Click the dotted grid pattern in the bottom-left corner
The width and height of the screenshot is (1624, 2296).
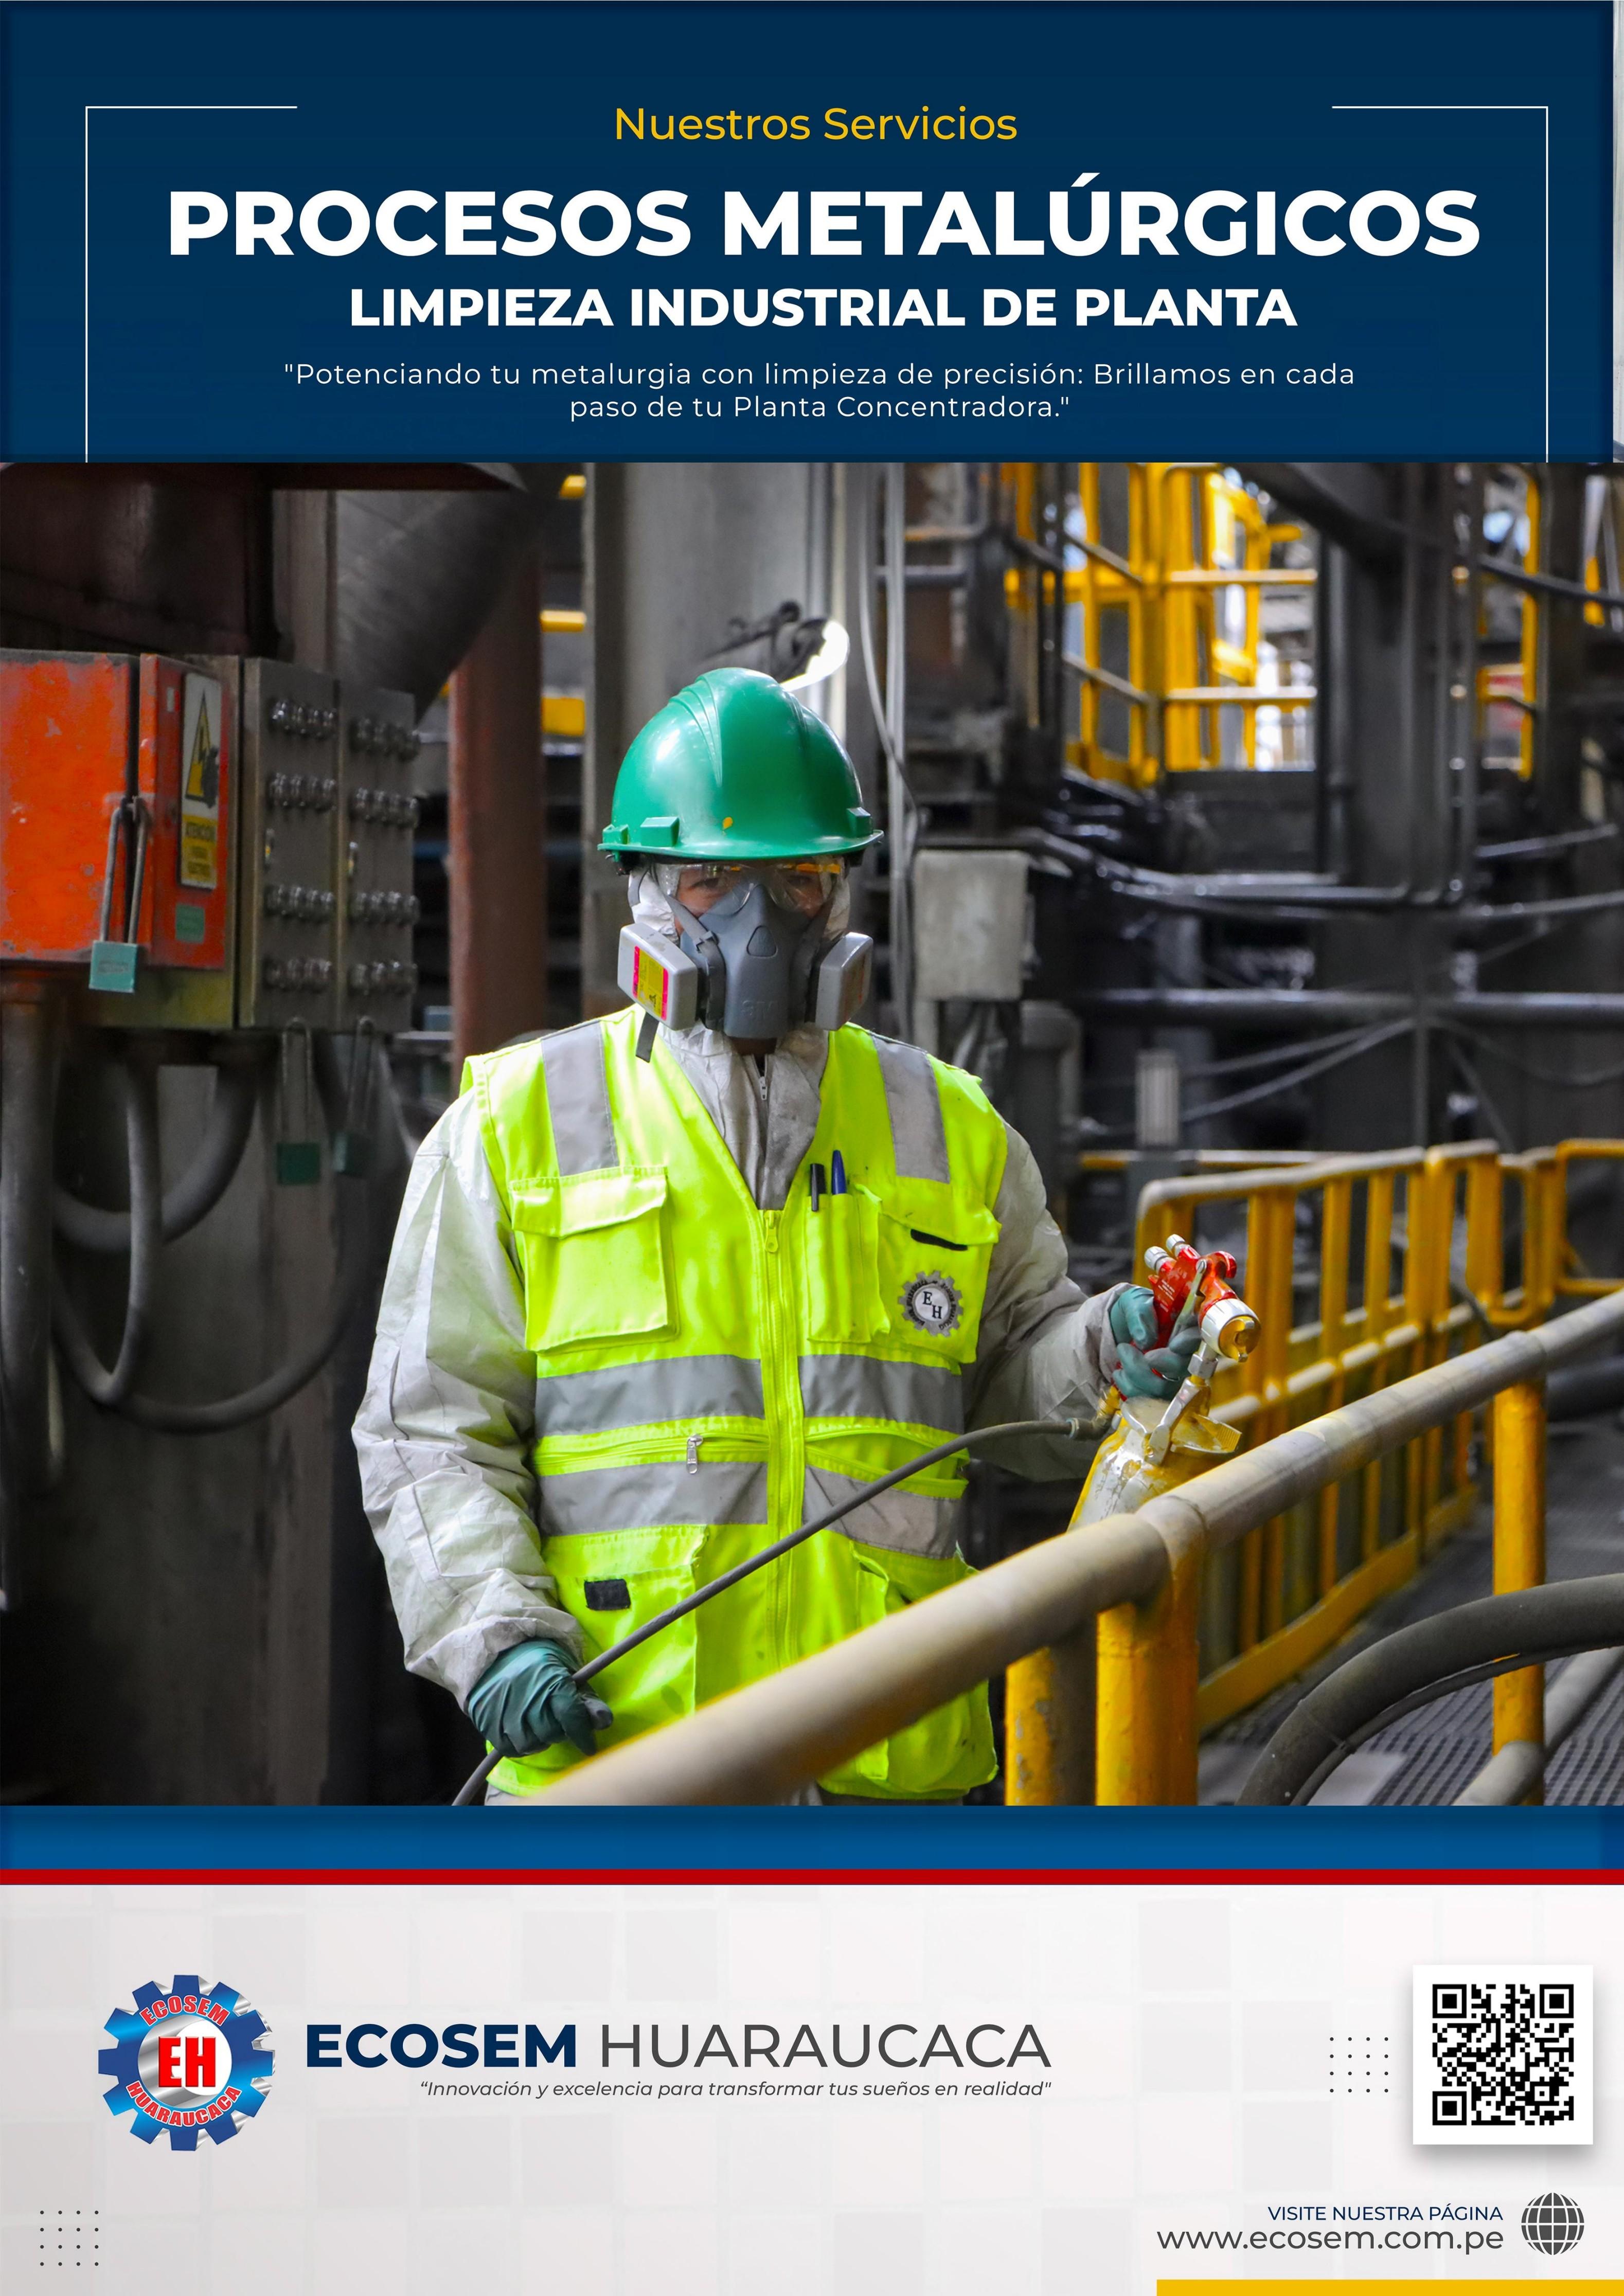[69, 2238]
